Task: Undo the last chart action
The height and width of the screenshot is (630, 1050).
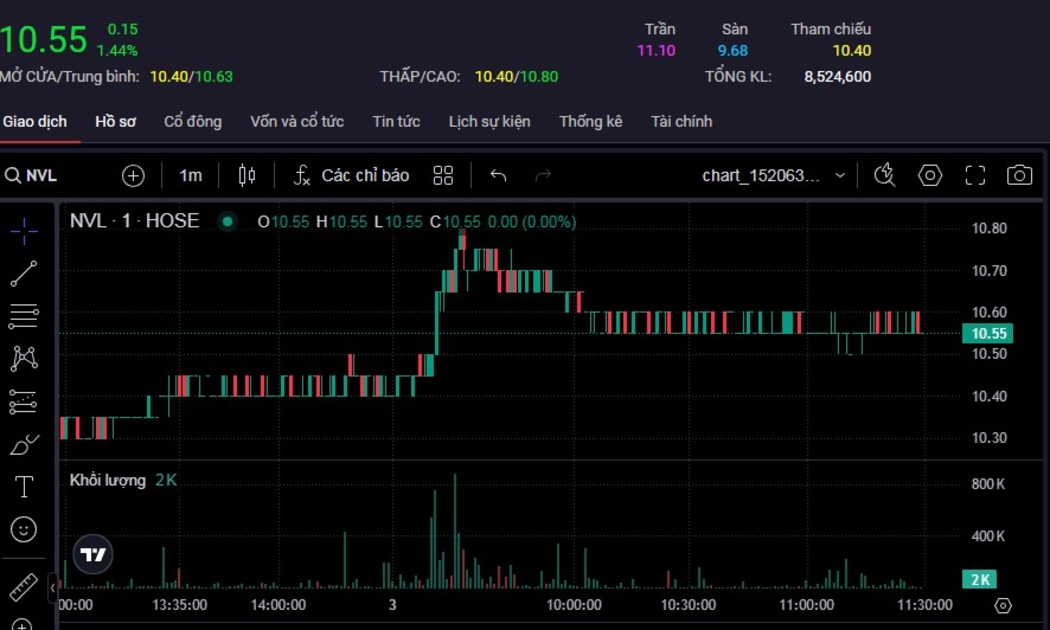Action: [x=498, y=176]
